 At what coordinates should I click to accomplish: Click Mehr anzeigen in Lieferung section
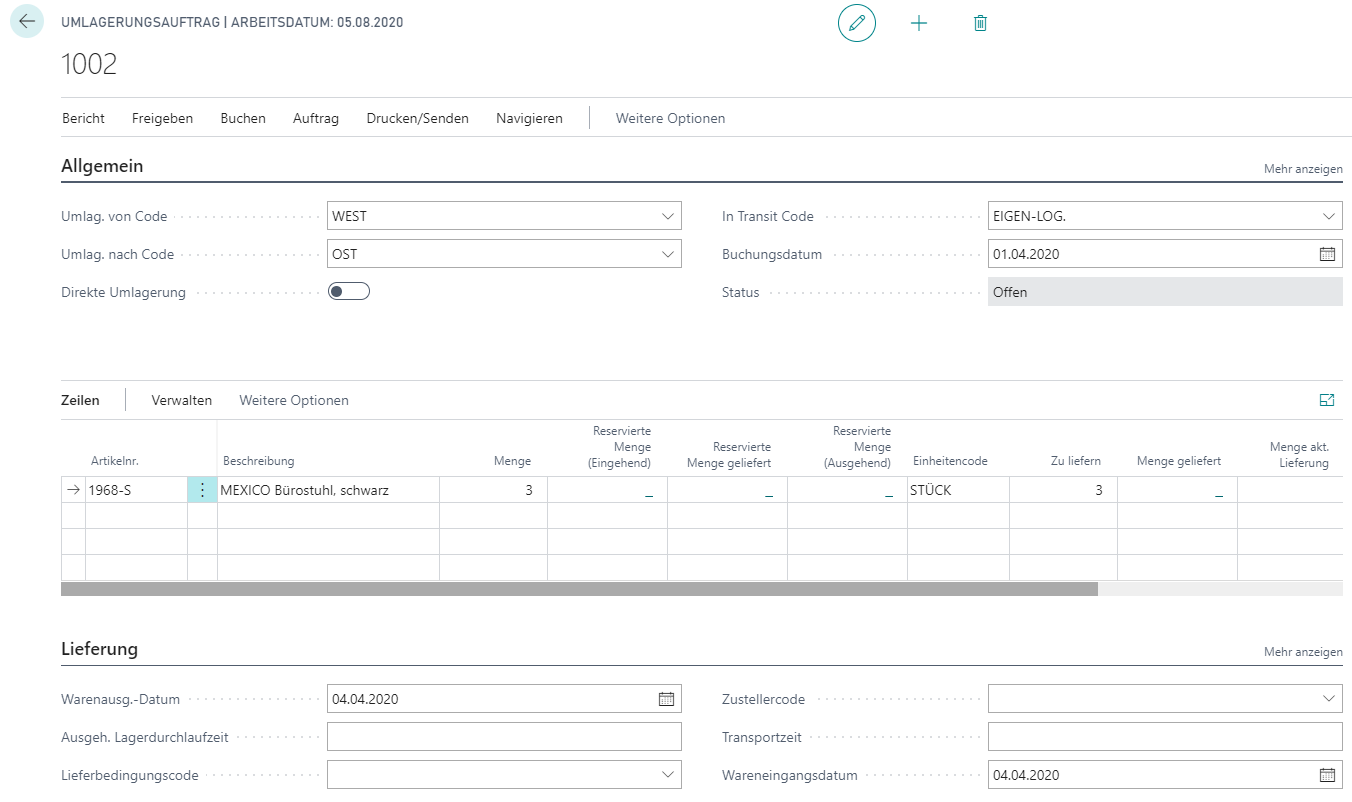pos(1303,652)
